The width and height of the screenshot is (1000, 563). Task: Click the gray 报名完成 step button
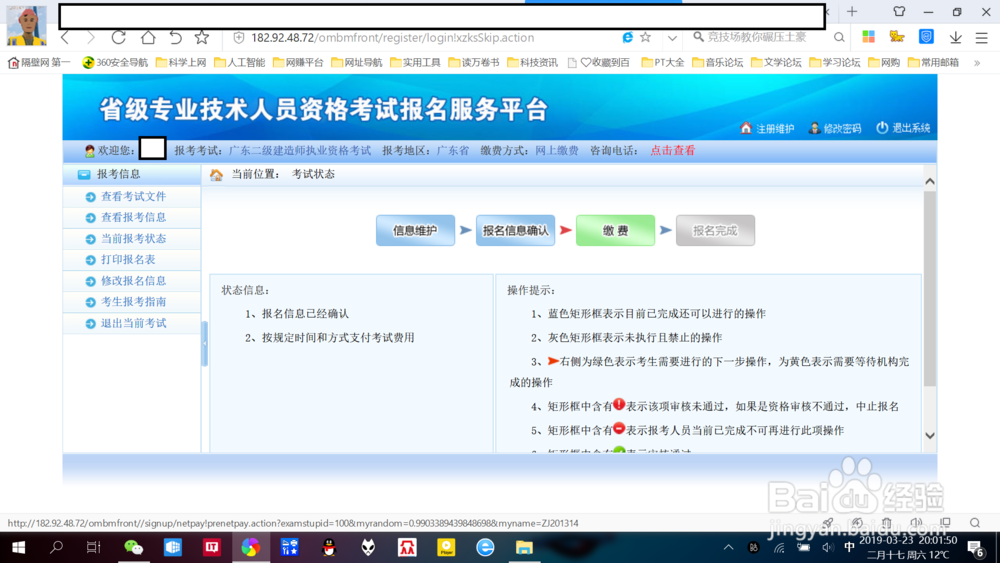click(716, 230)
